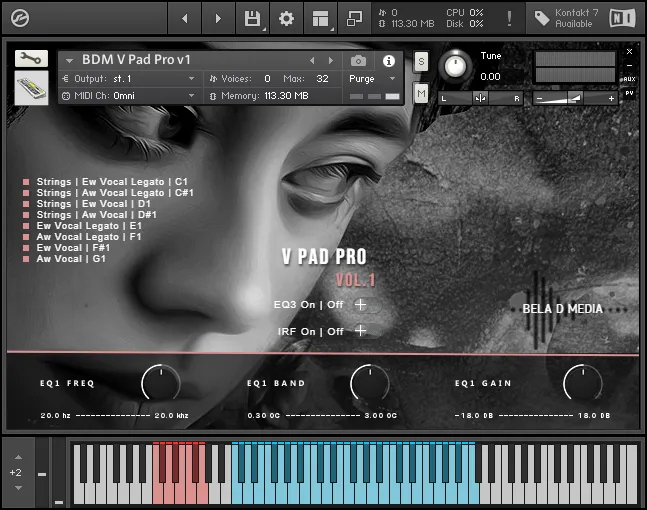Screen dimensions: 647x510
Task: Toggle EQ3 On/Off plus switch
Action: [361, 305]
